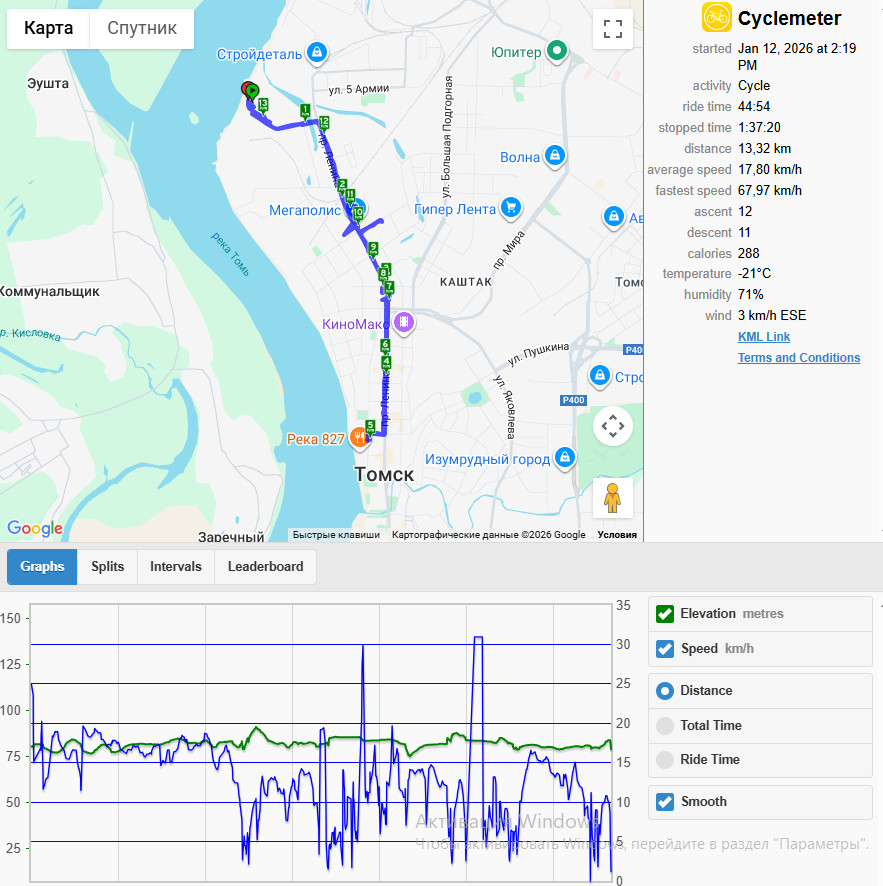
Task: Select the Волна shopping marker
Action: click(x=555, y=156)
